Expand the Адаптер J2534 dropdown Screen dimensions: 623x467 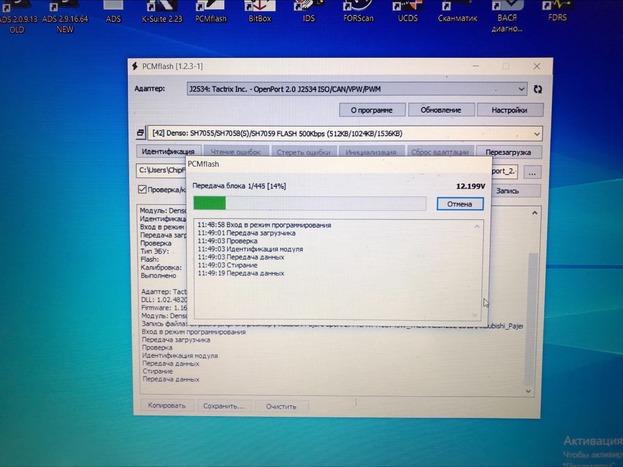point(522,89)
